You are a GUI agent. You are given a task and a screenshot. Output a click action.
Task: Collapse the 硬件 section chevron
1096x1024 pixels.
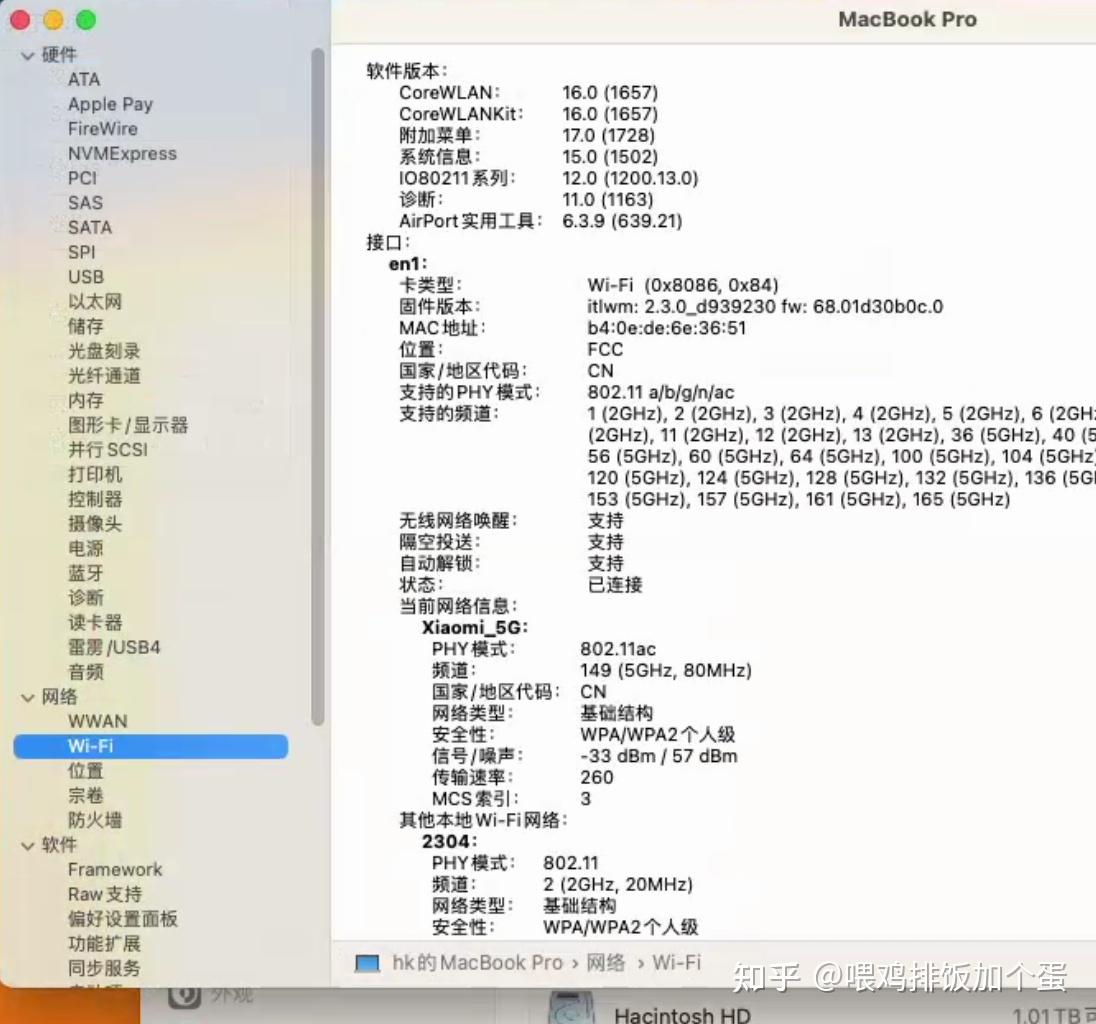[27, 55]
